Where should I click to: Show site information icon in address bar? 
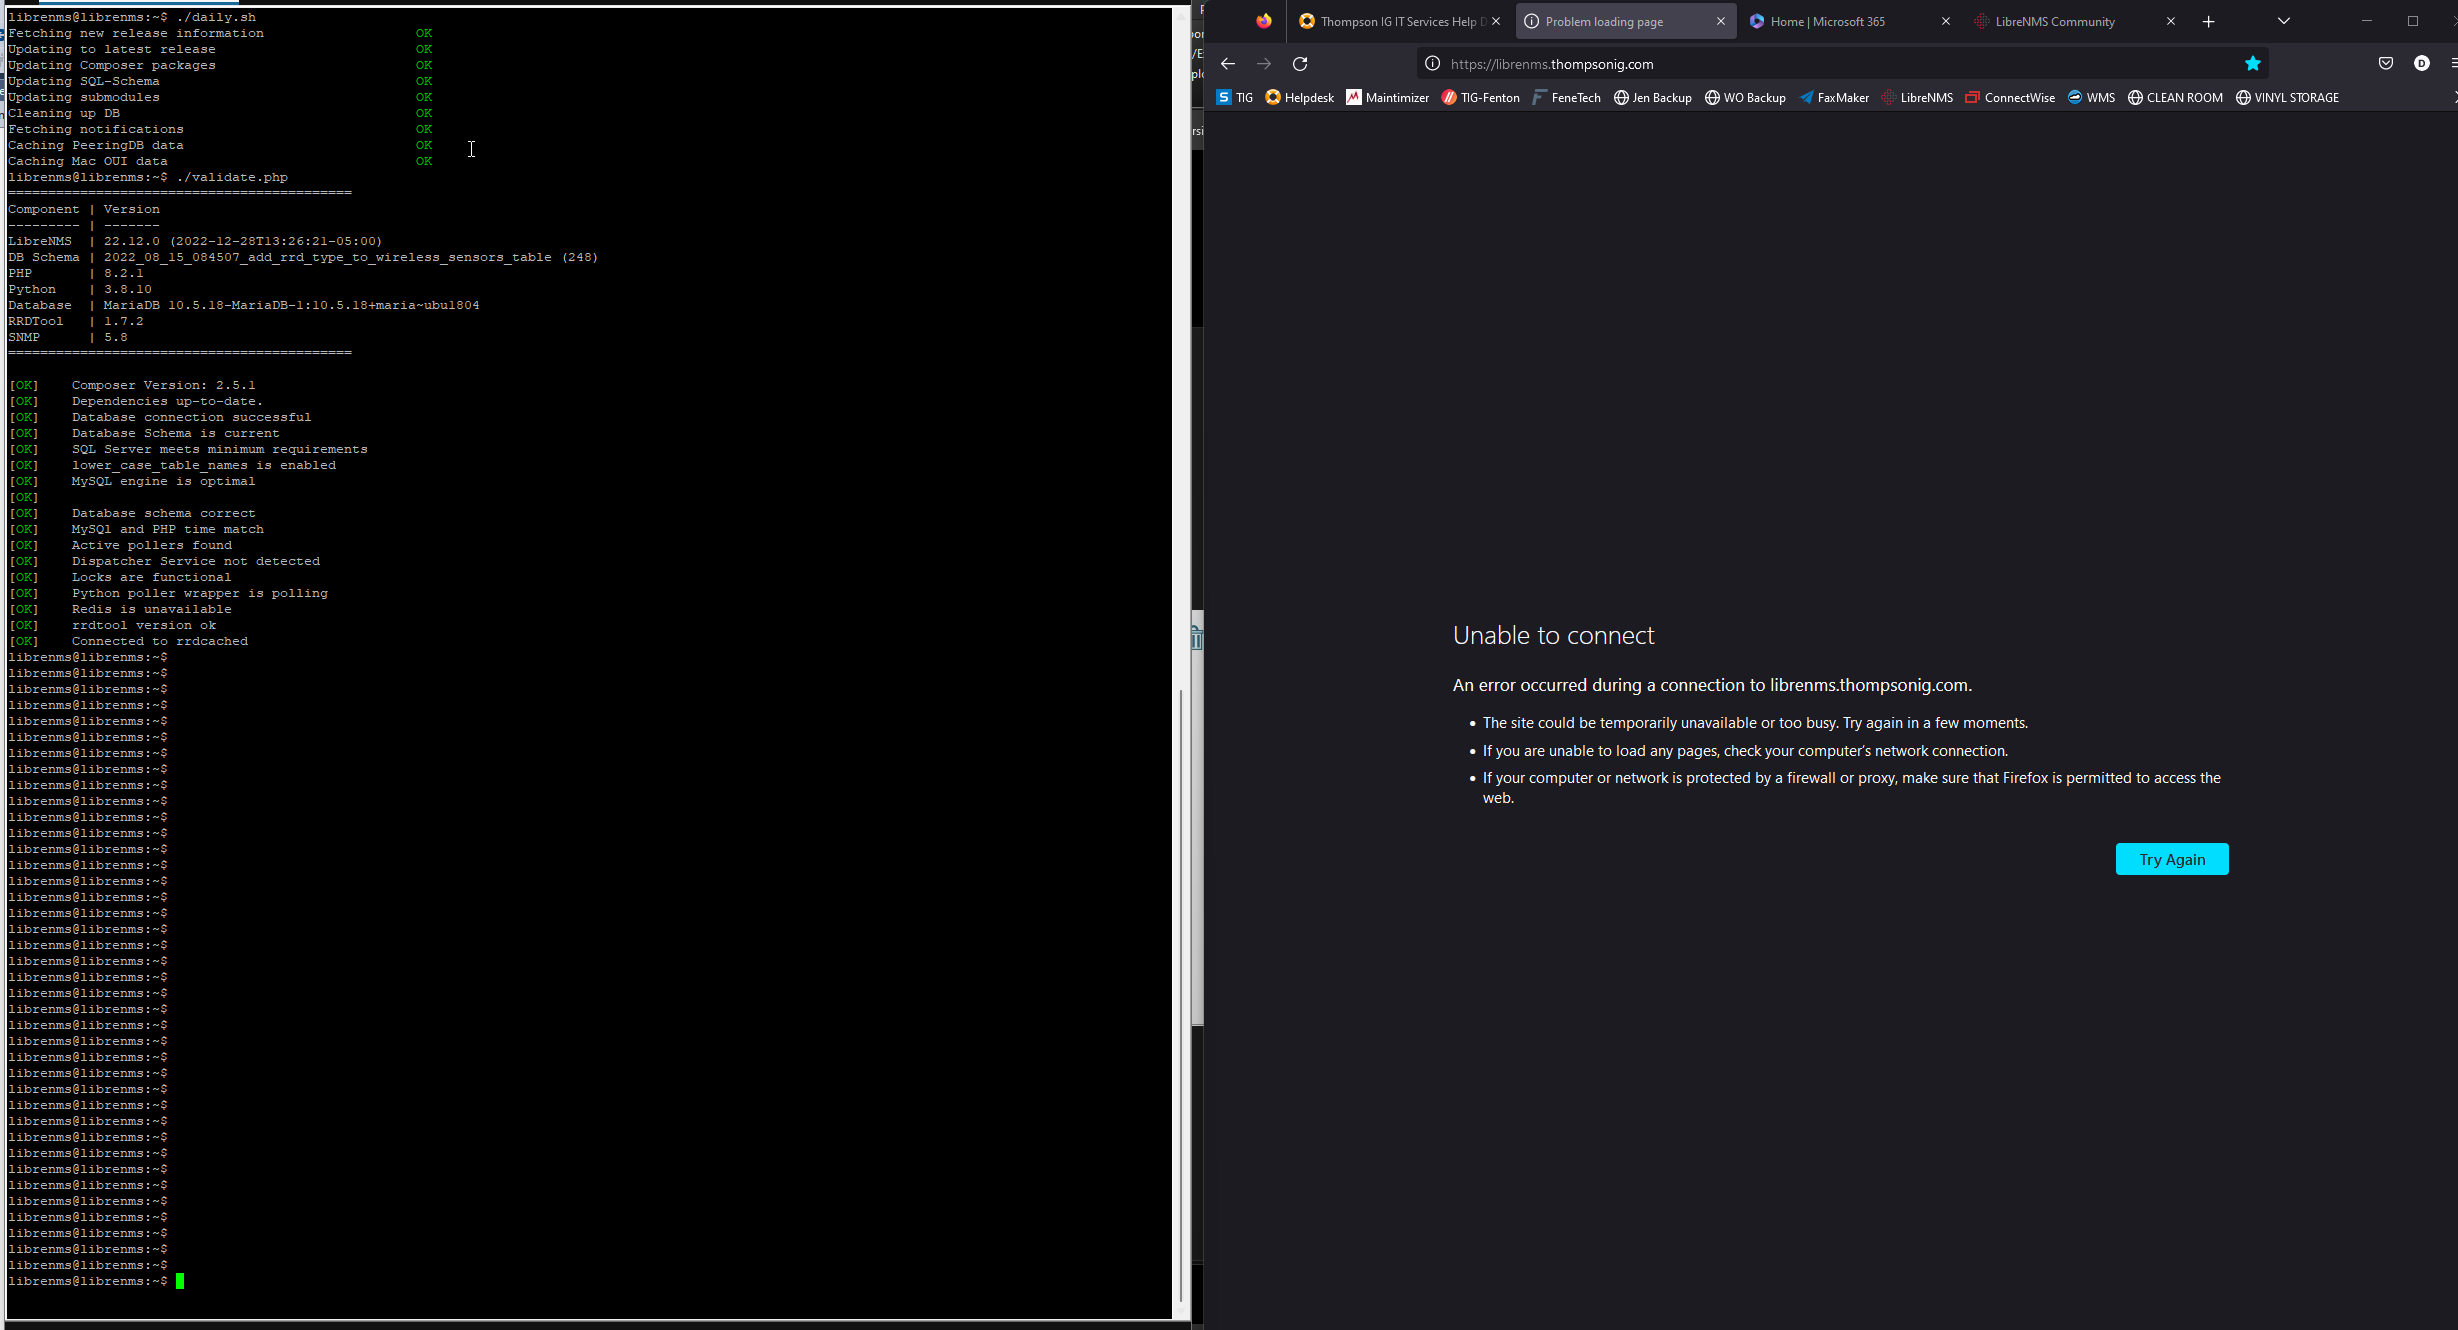click(x=1432, y=64)
